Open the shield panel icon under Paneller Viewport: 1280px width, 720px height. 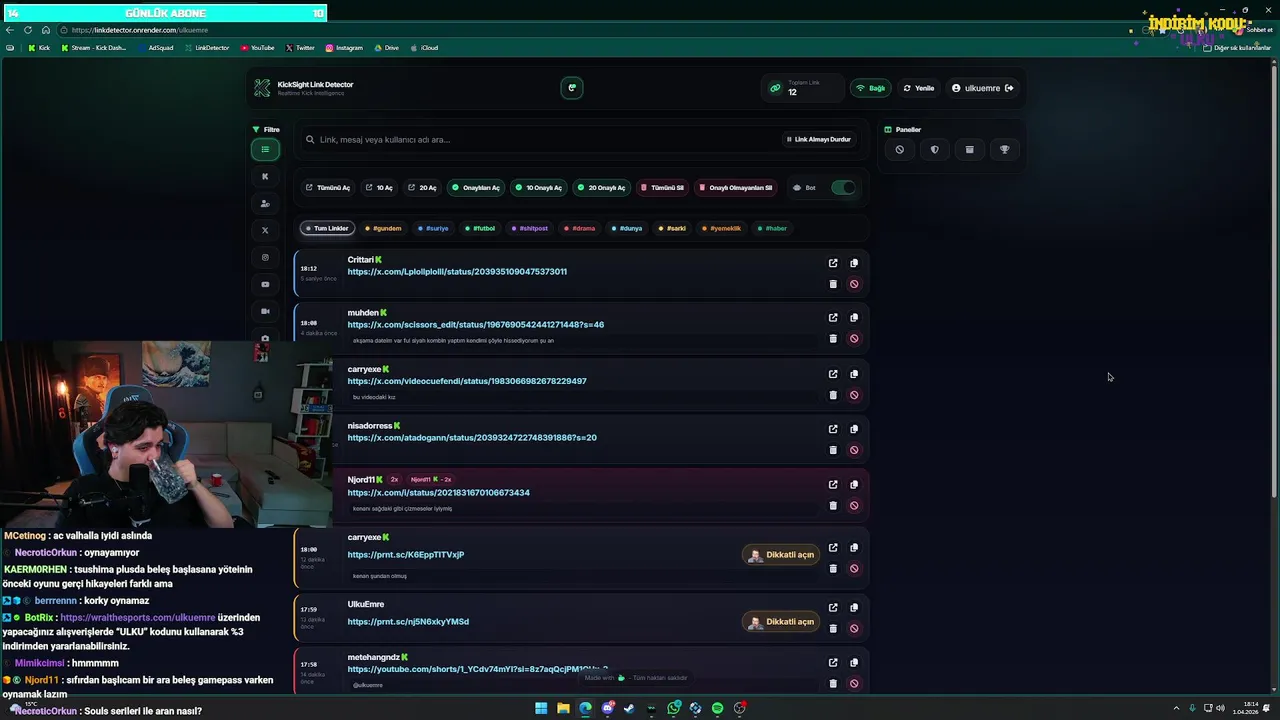coord(934,150)
